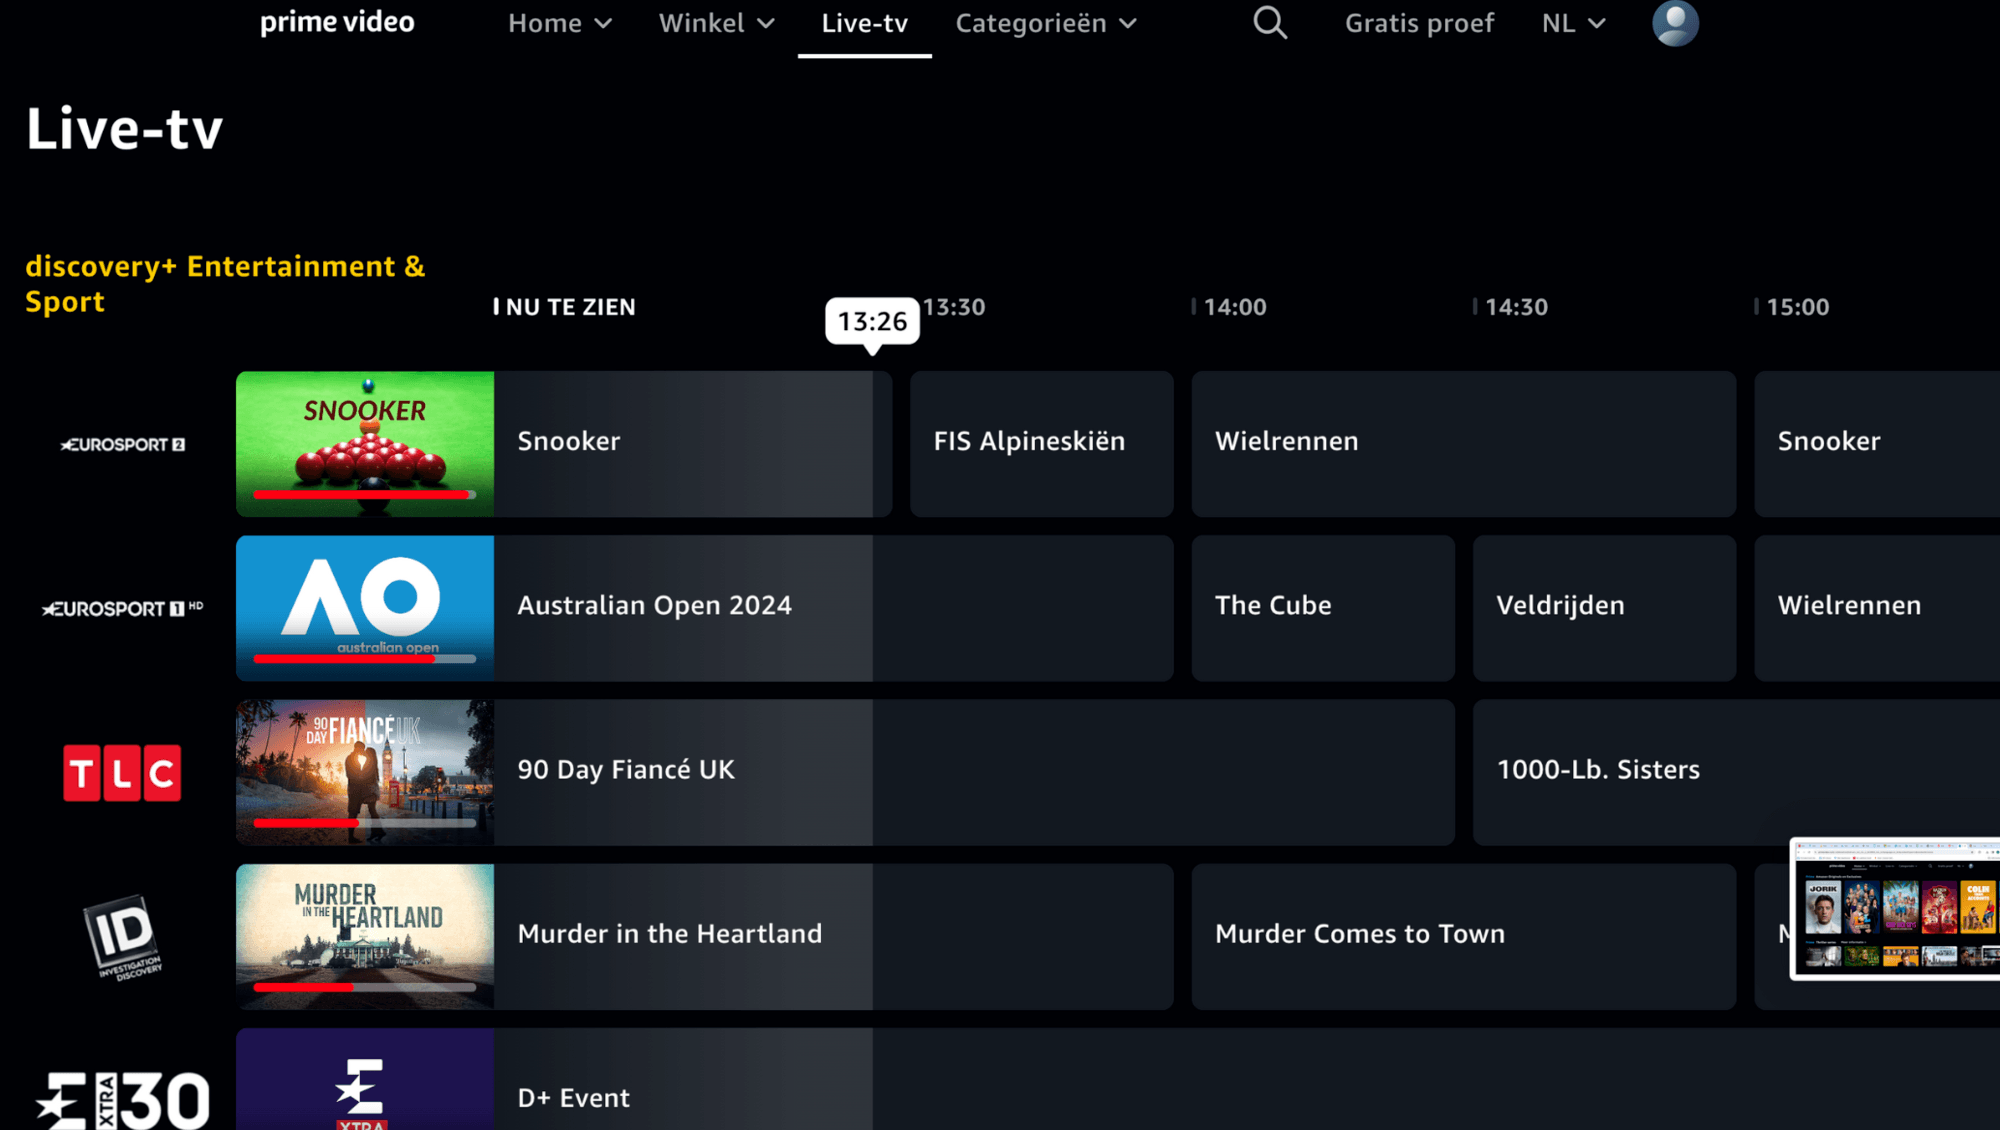Image resolution: width=2000 pixels, height=1130 pixels.
Task: Open the 1000-Lb. Sisters program
Action: pos(1736,772)
